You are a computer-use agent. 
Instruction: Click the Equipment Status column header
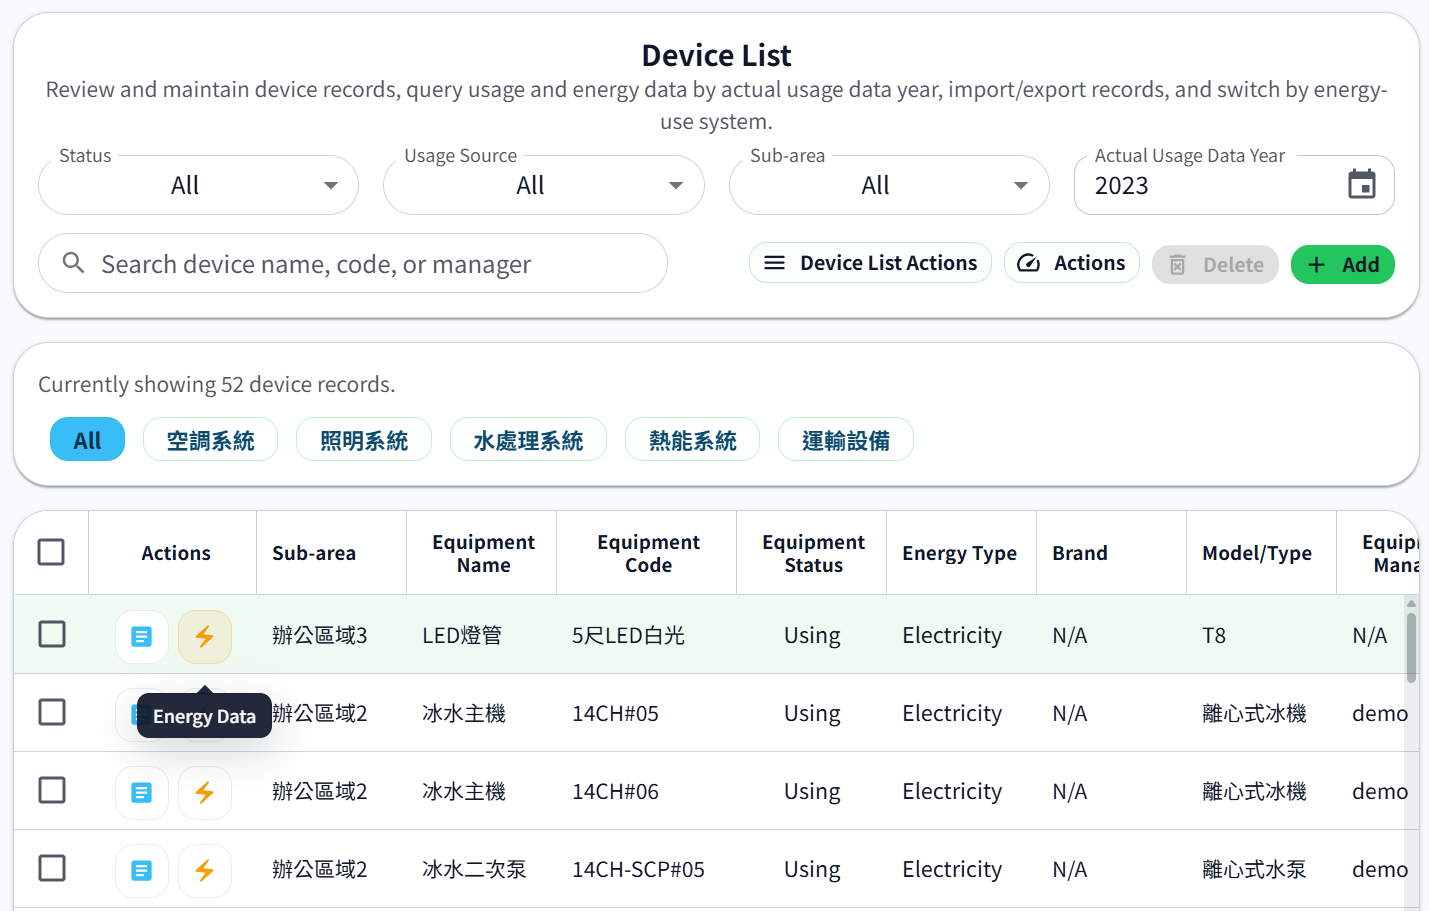pos(813,553)
